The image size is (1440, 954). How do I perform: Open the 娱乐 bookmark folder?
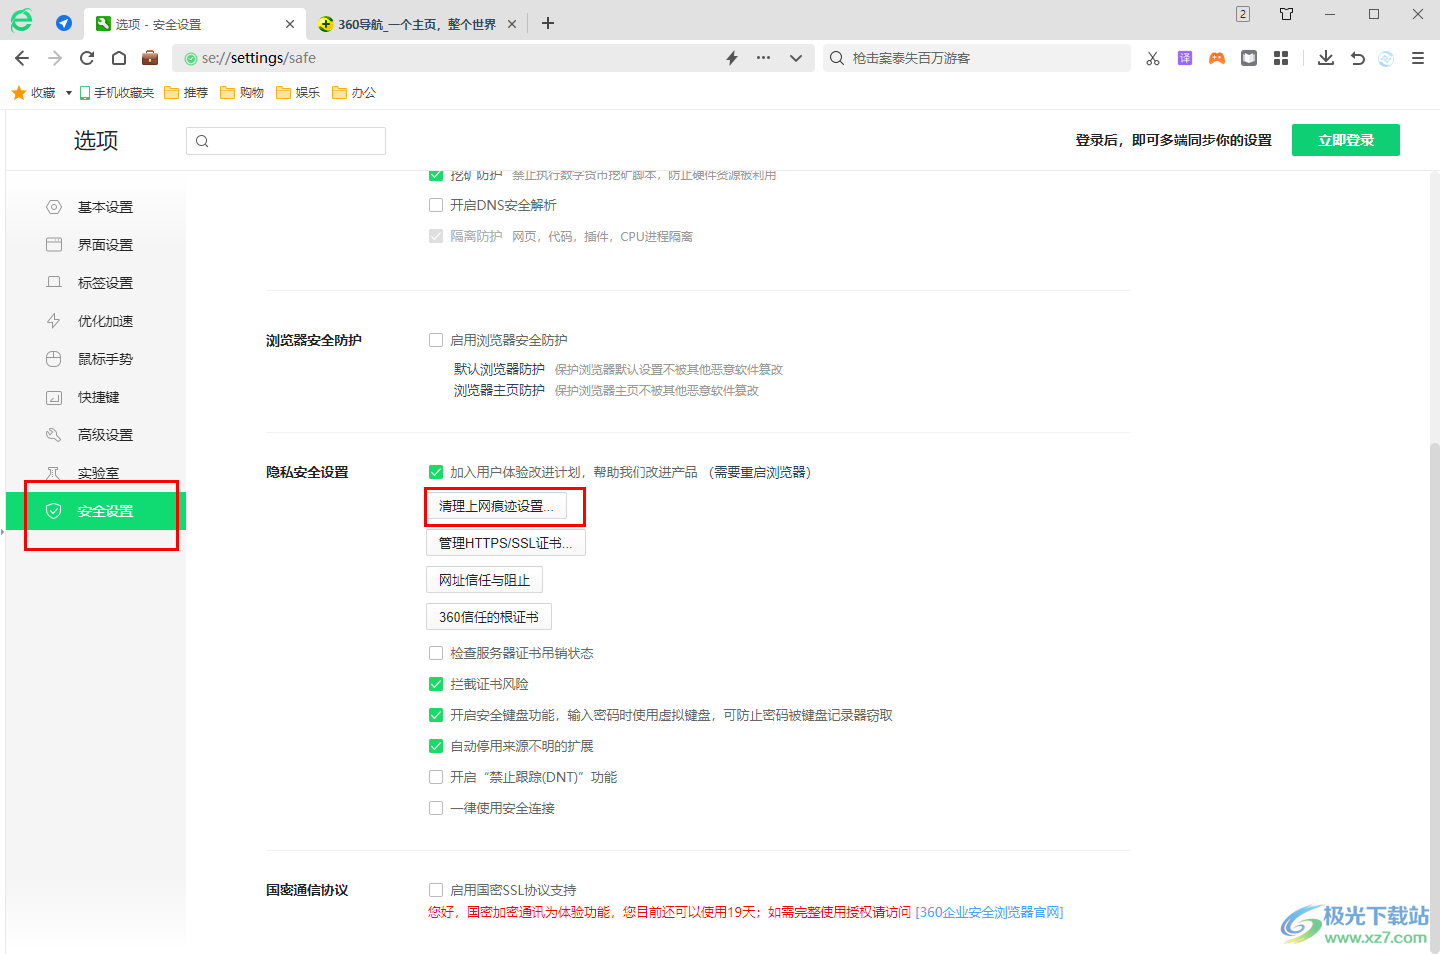(298, 92)
